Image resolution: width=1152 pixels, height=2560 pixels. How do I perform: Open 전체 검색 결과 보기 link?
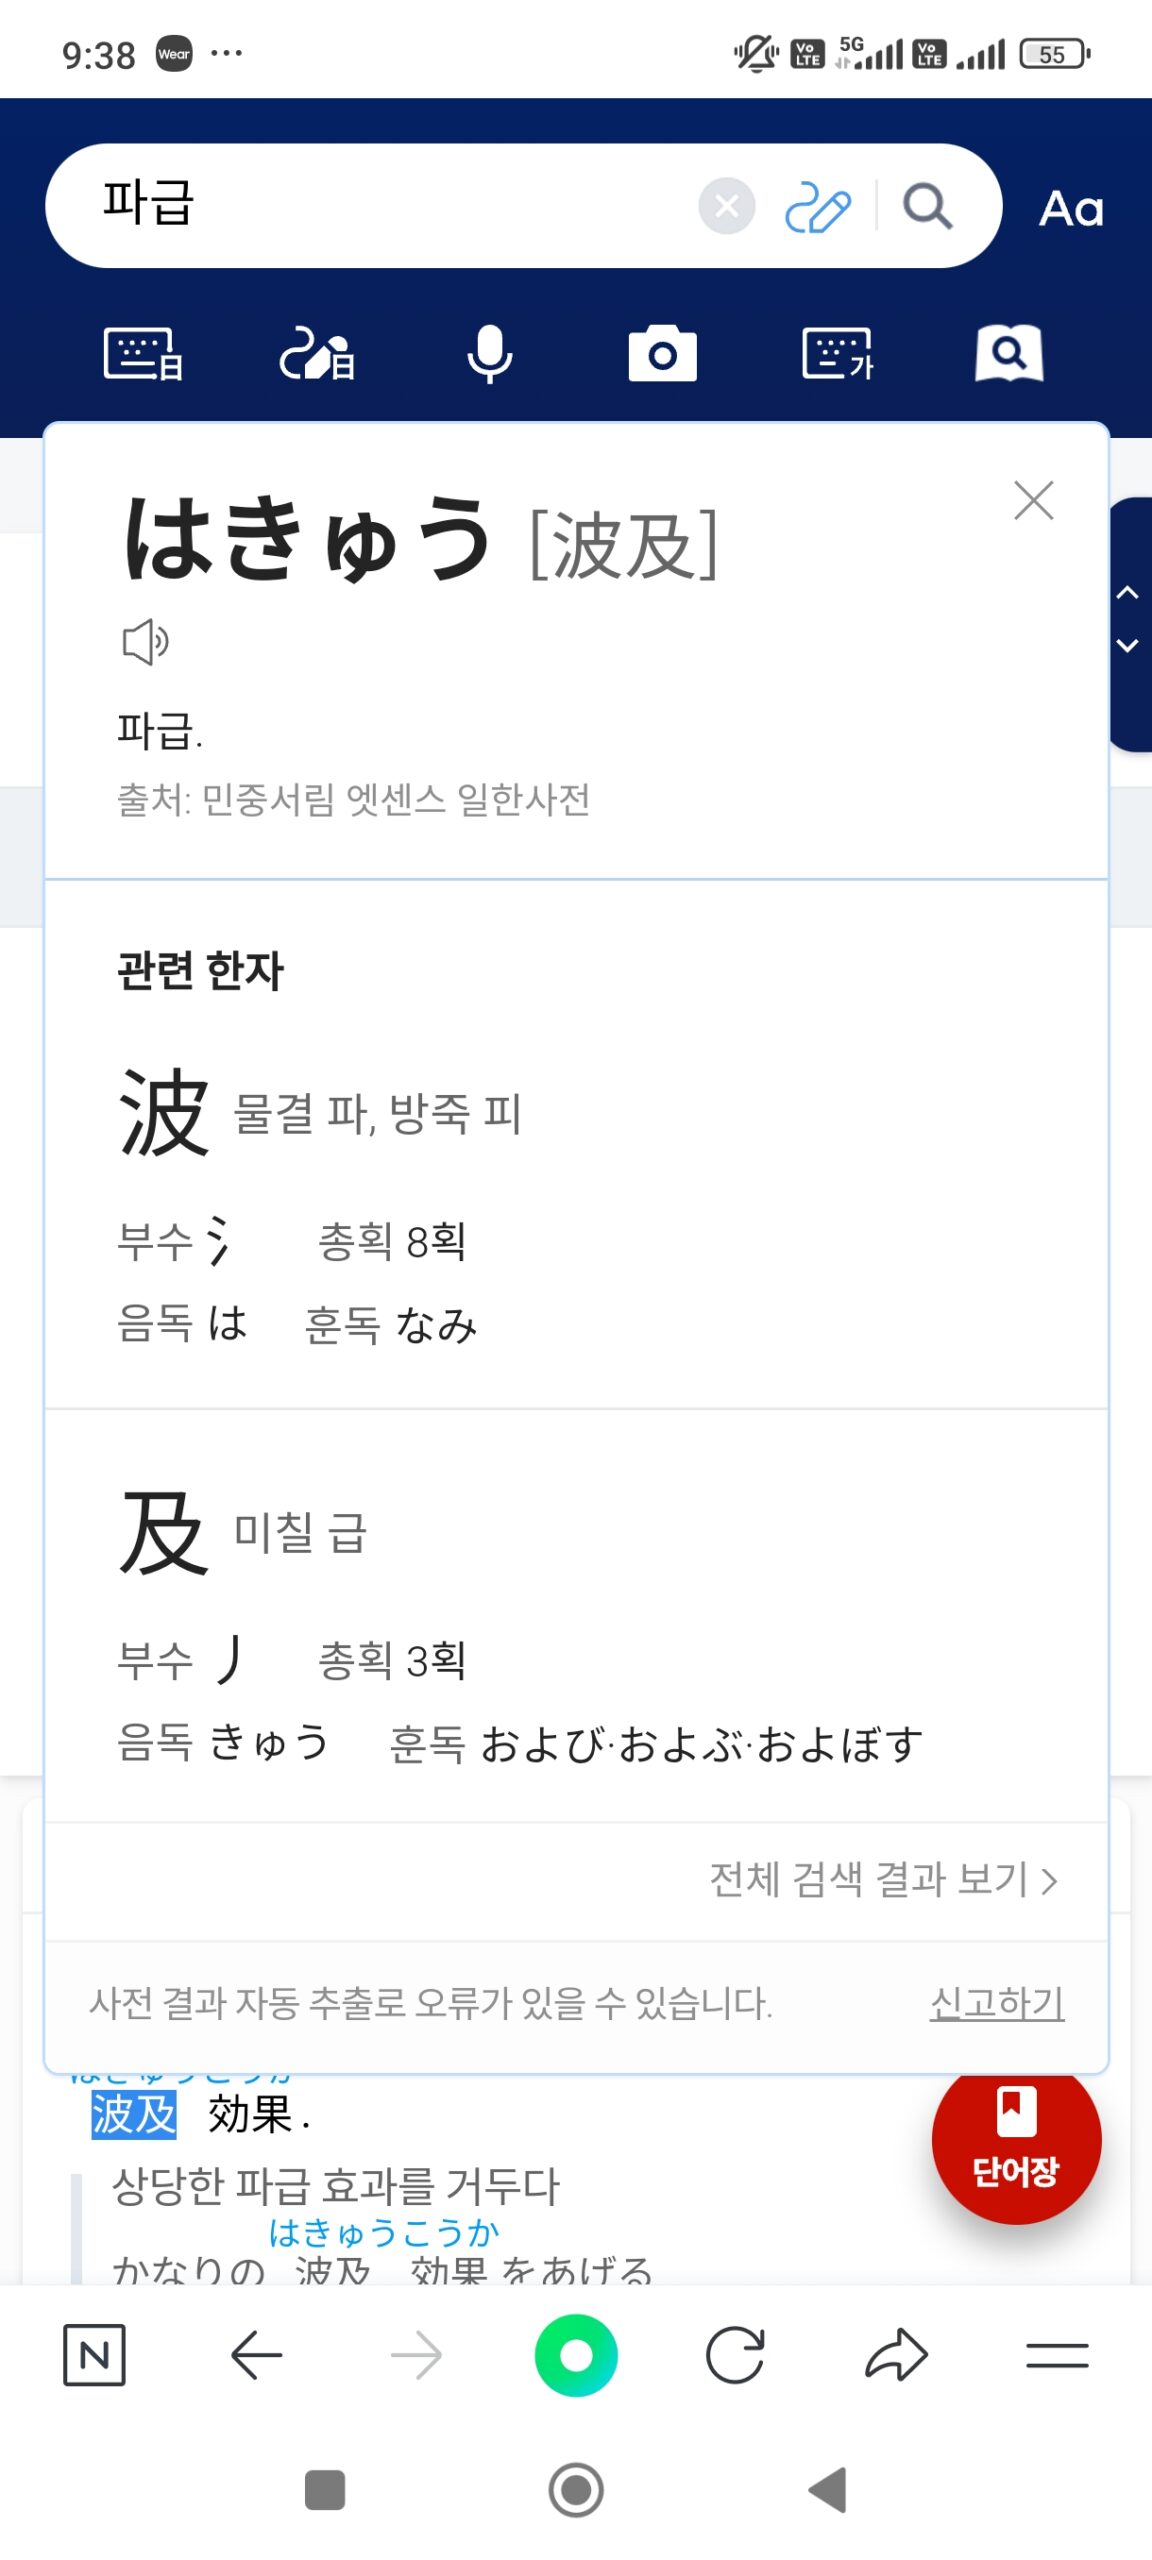click(882, 1879)
